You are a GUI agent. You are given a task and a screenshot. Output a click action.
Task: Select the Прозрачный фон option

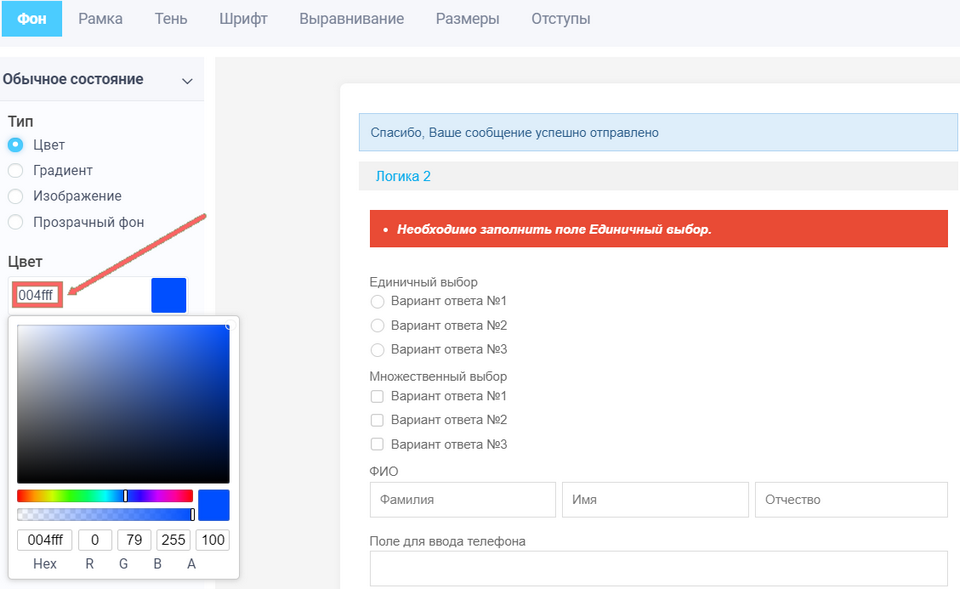[16, 222]
